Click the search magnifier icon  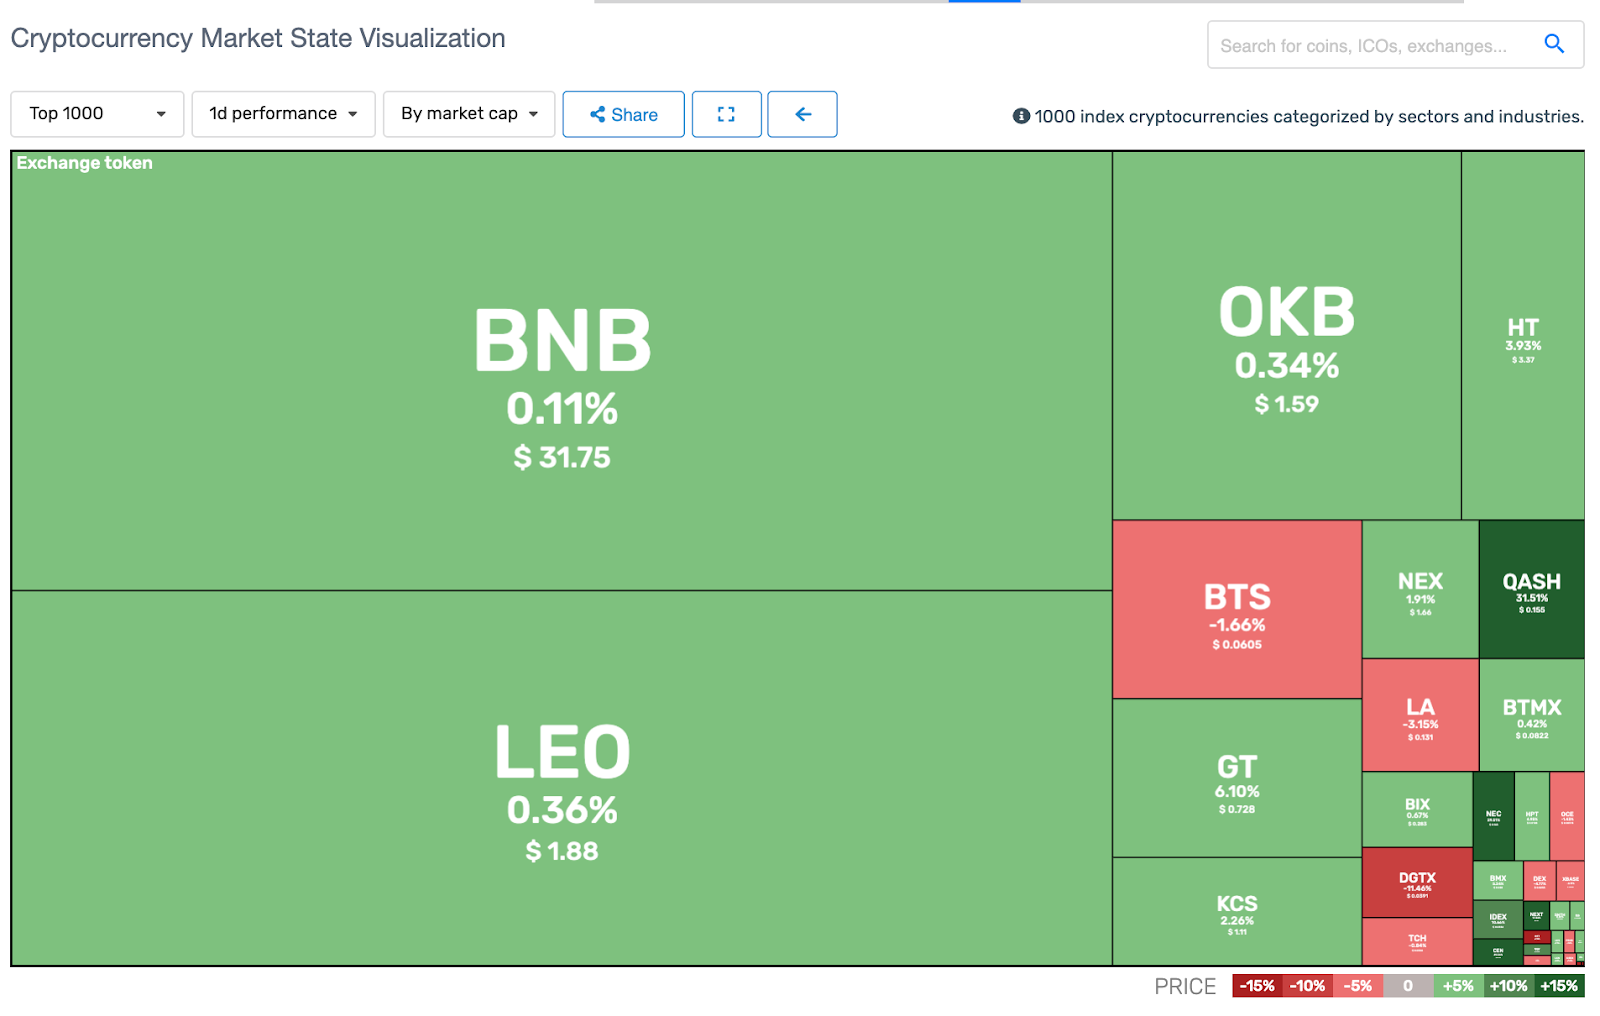1553,44
